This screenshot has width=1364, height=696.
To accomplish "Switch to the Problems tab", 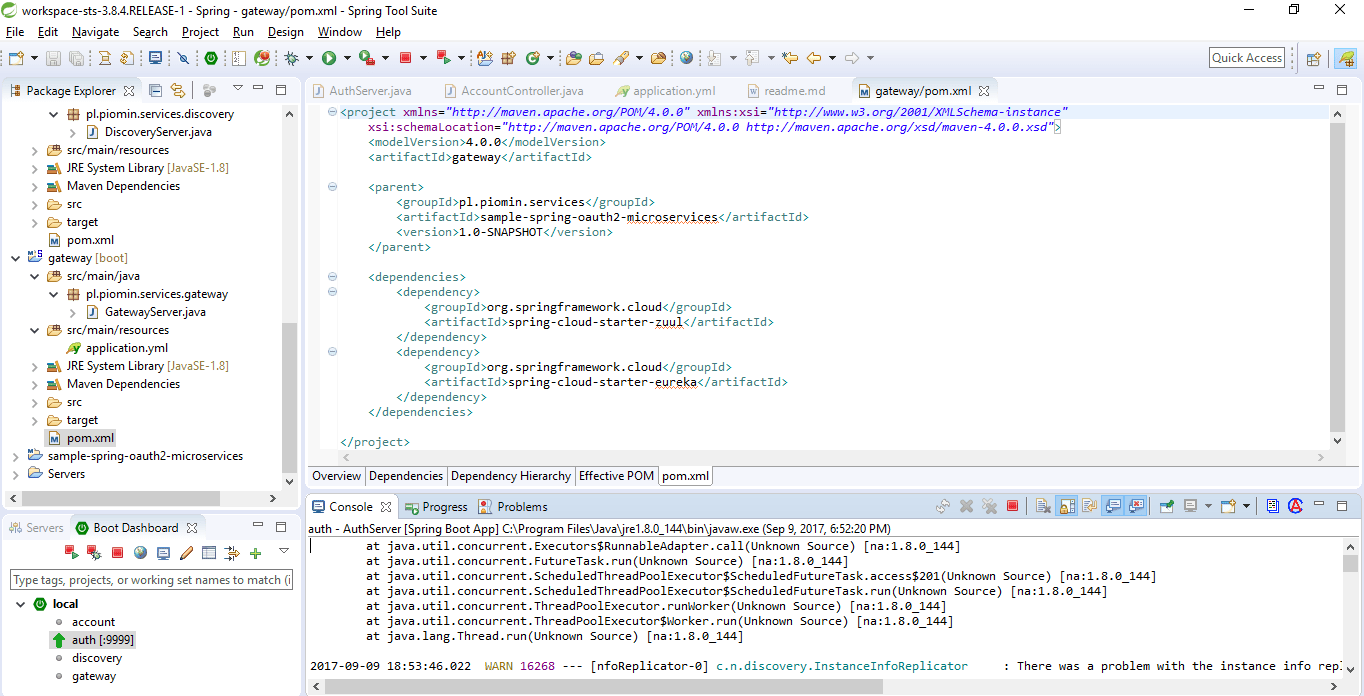I will 513,507.
